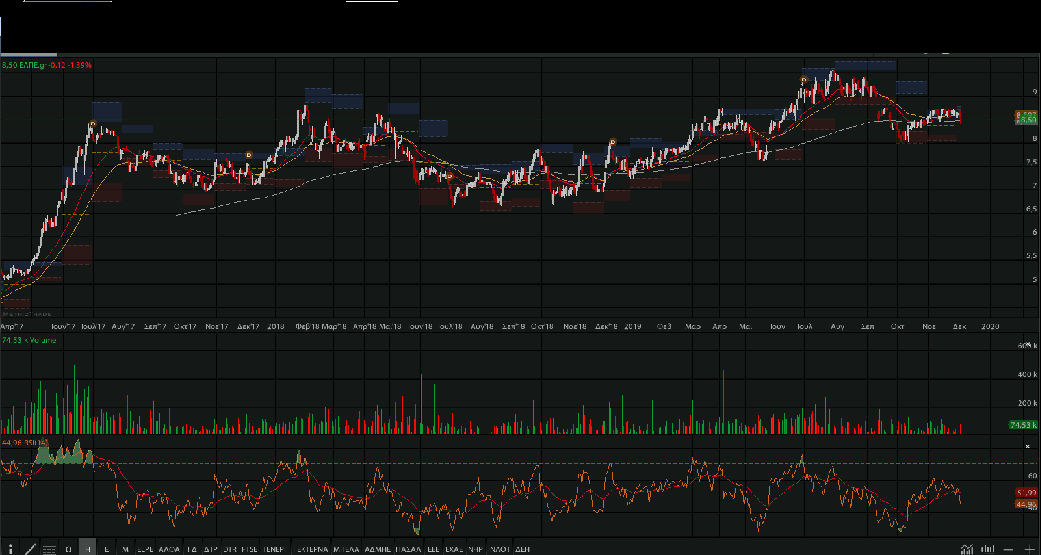Toggle the highlighted H timeframe button
The image size is (1041, 555).
88,548
